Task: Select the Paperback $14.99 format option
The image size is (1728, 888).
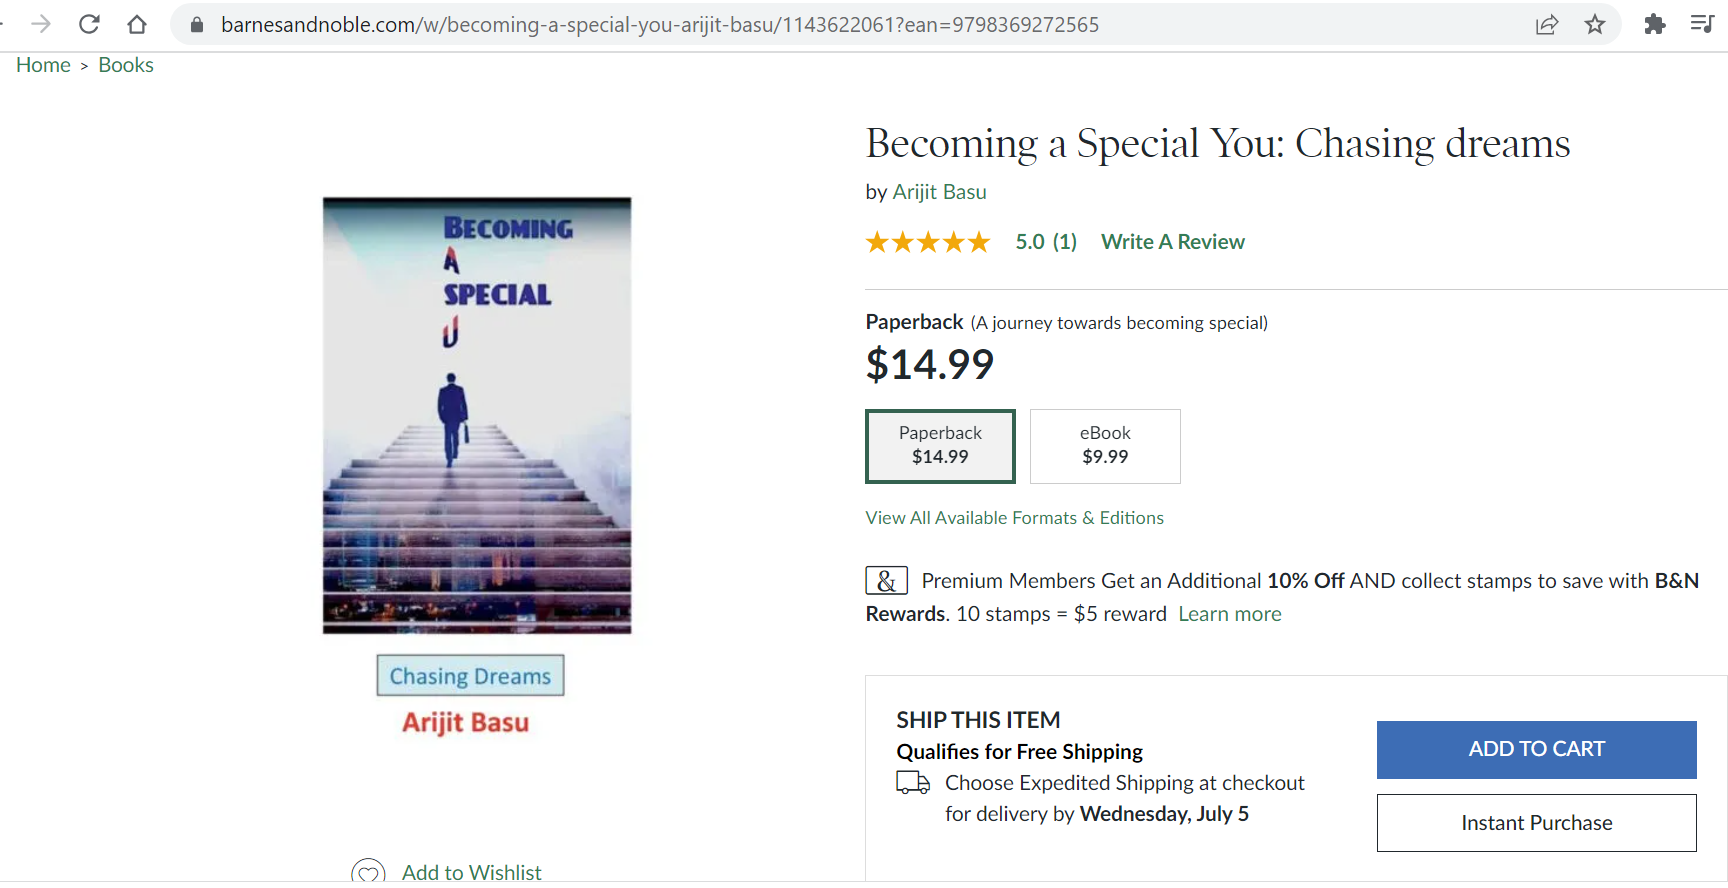Action: [x=940, y=446]
